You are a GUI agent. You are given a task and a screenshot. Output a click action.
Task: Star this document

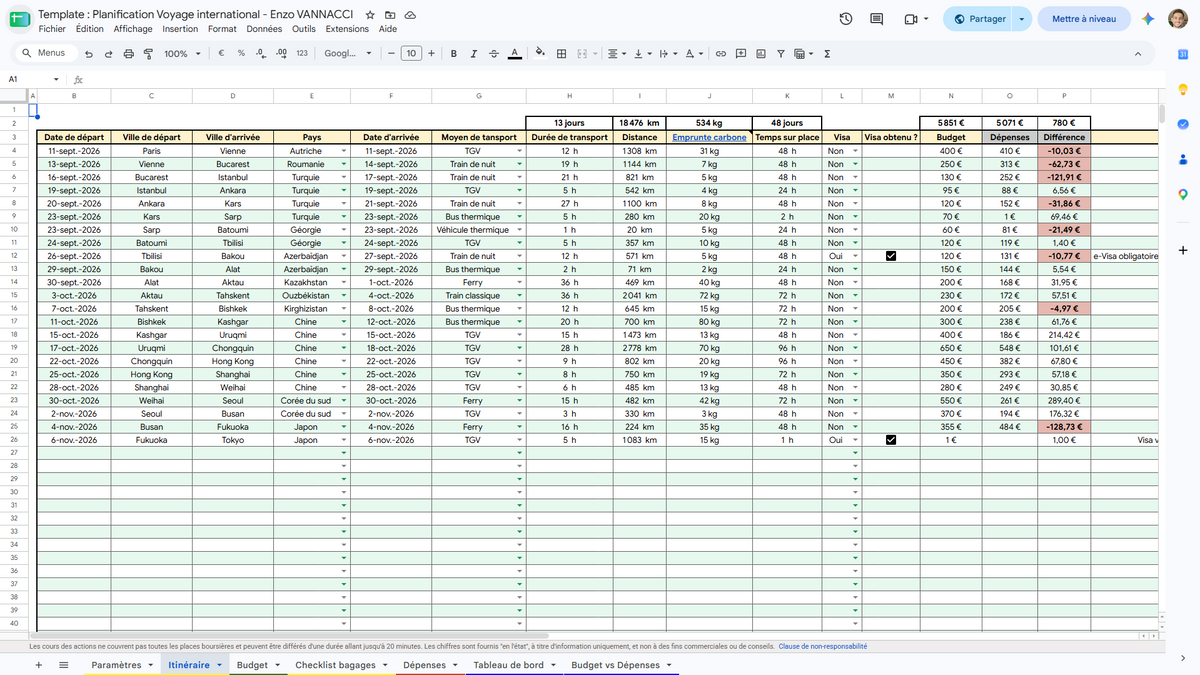370,15
